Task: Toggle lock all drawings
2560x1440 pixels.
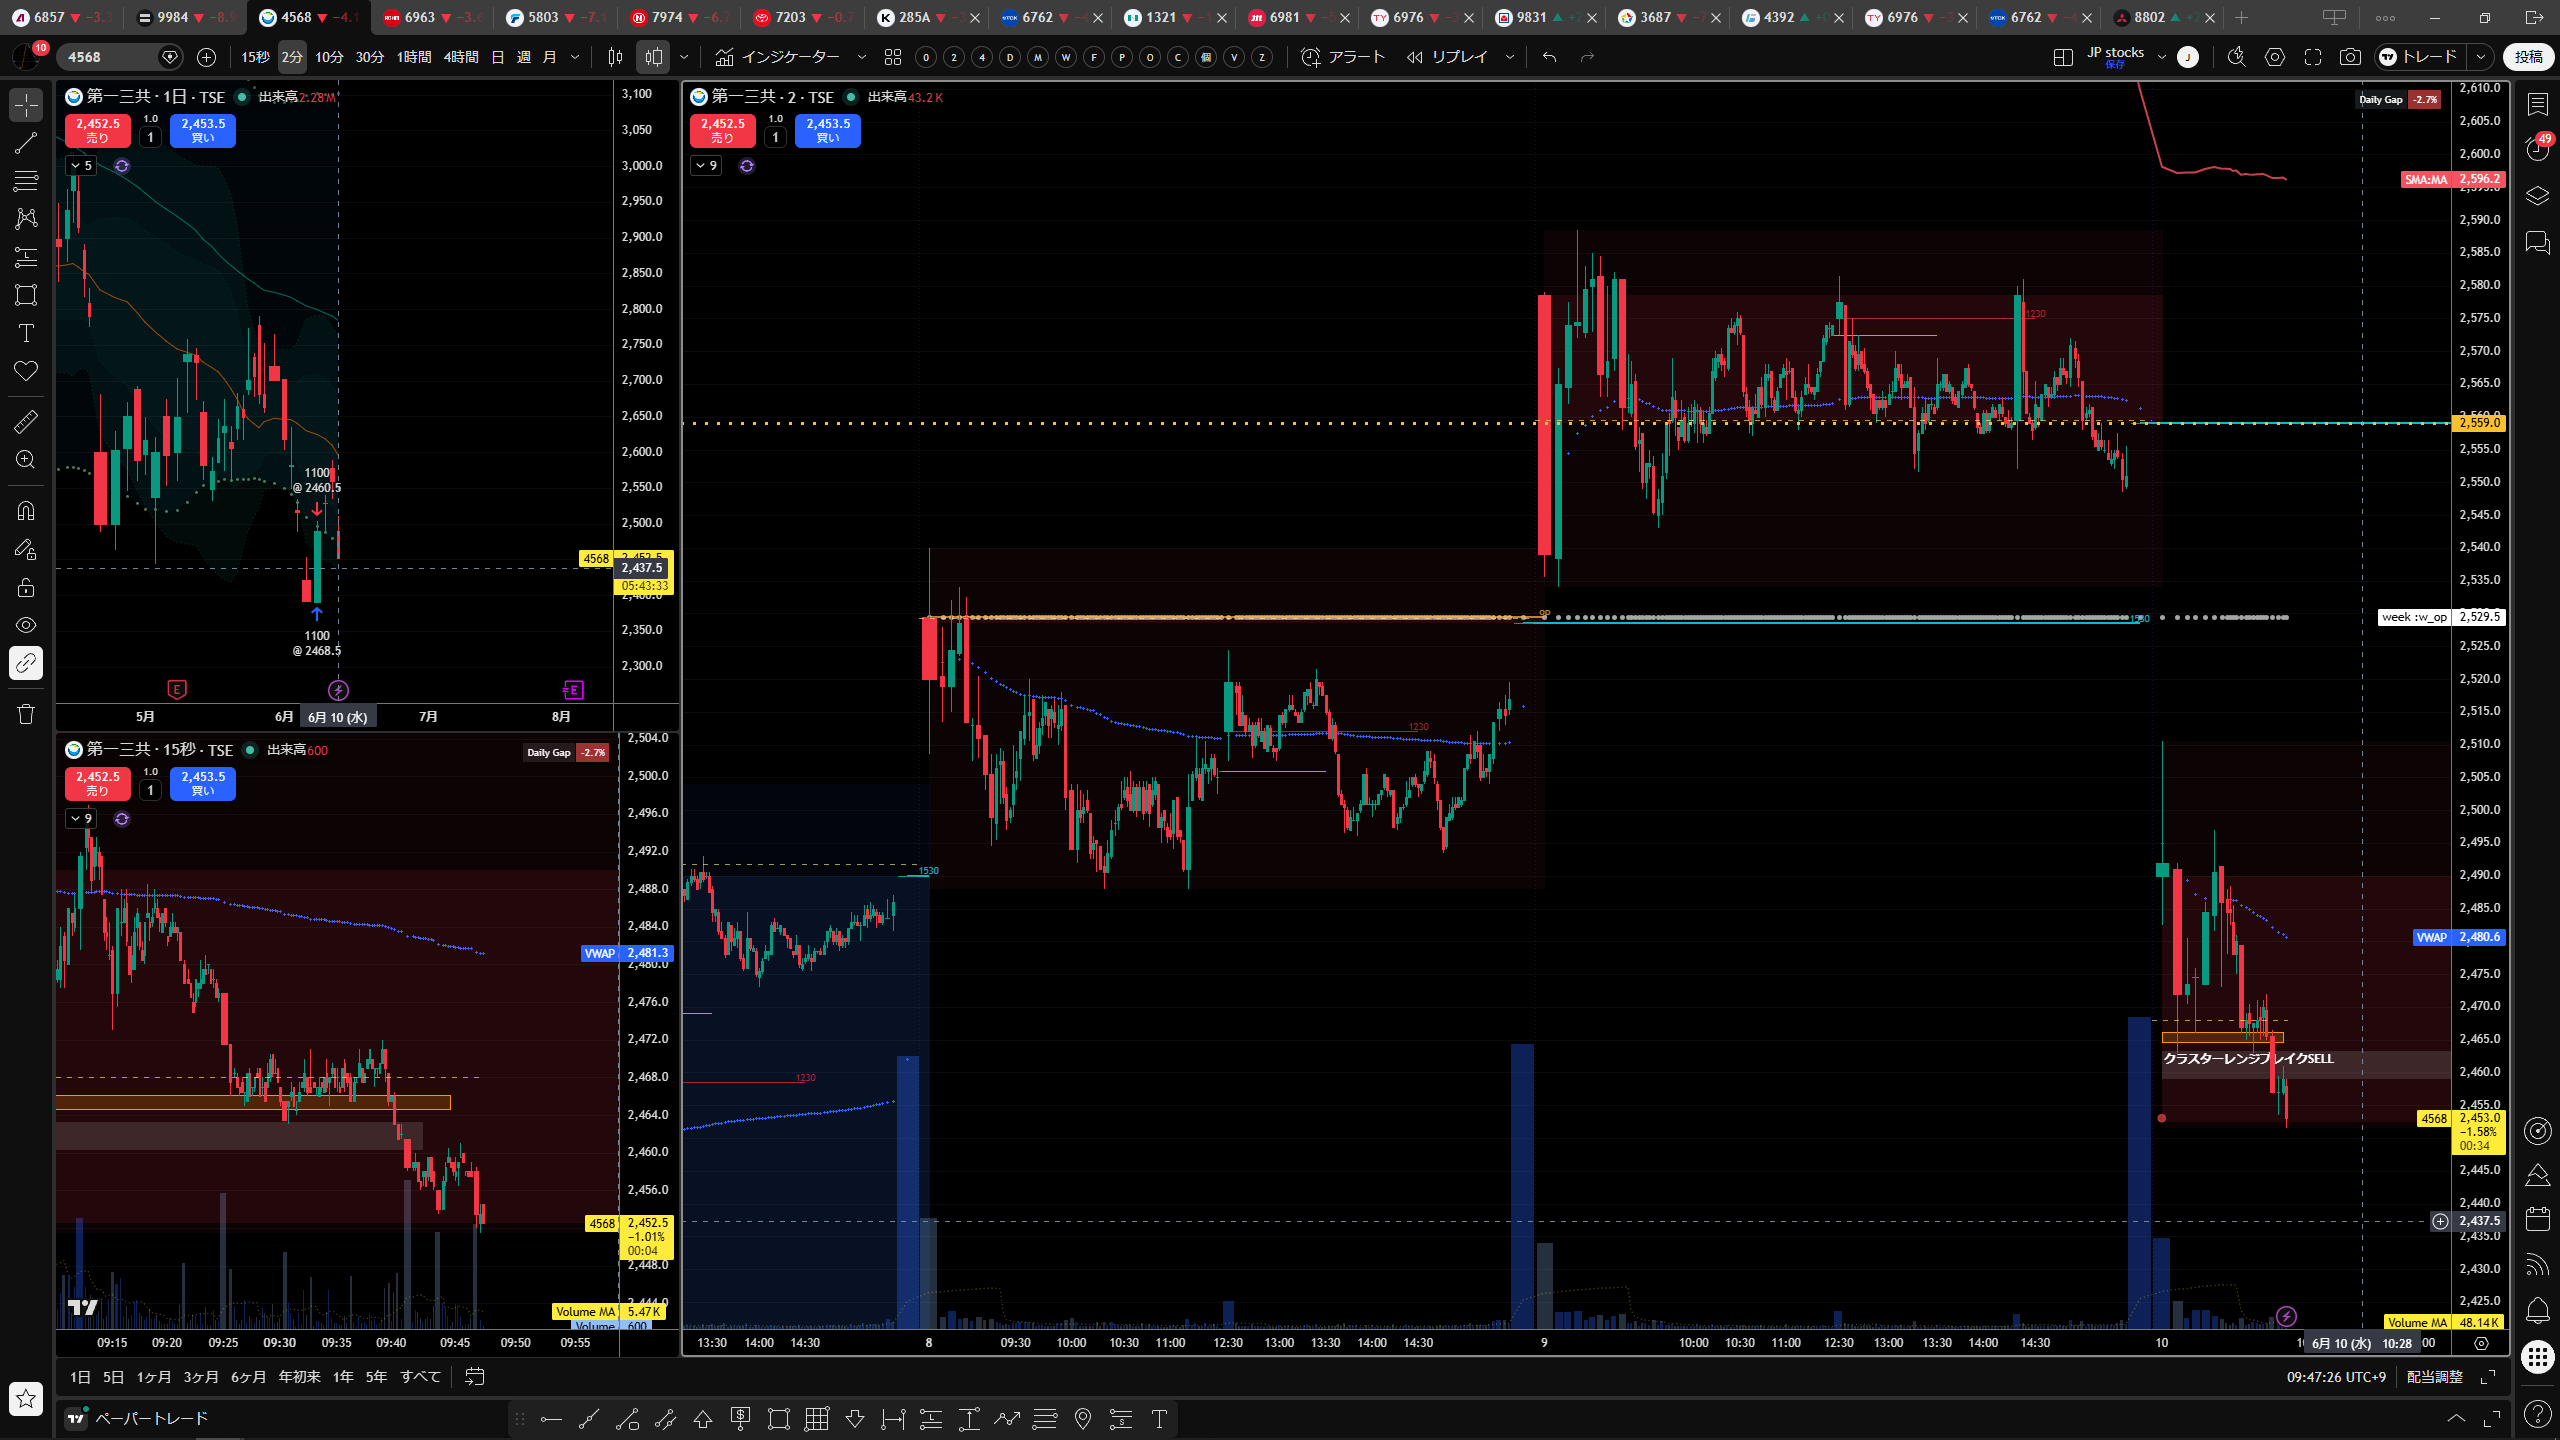Action: [x=26, y=587]
